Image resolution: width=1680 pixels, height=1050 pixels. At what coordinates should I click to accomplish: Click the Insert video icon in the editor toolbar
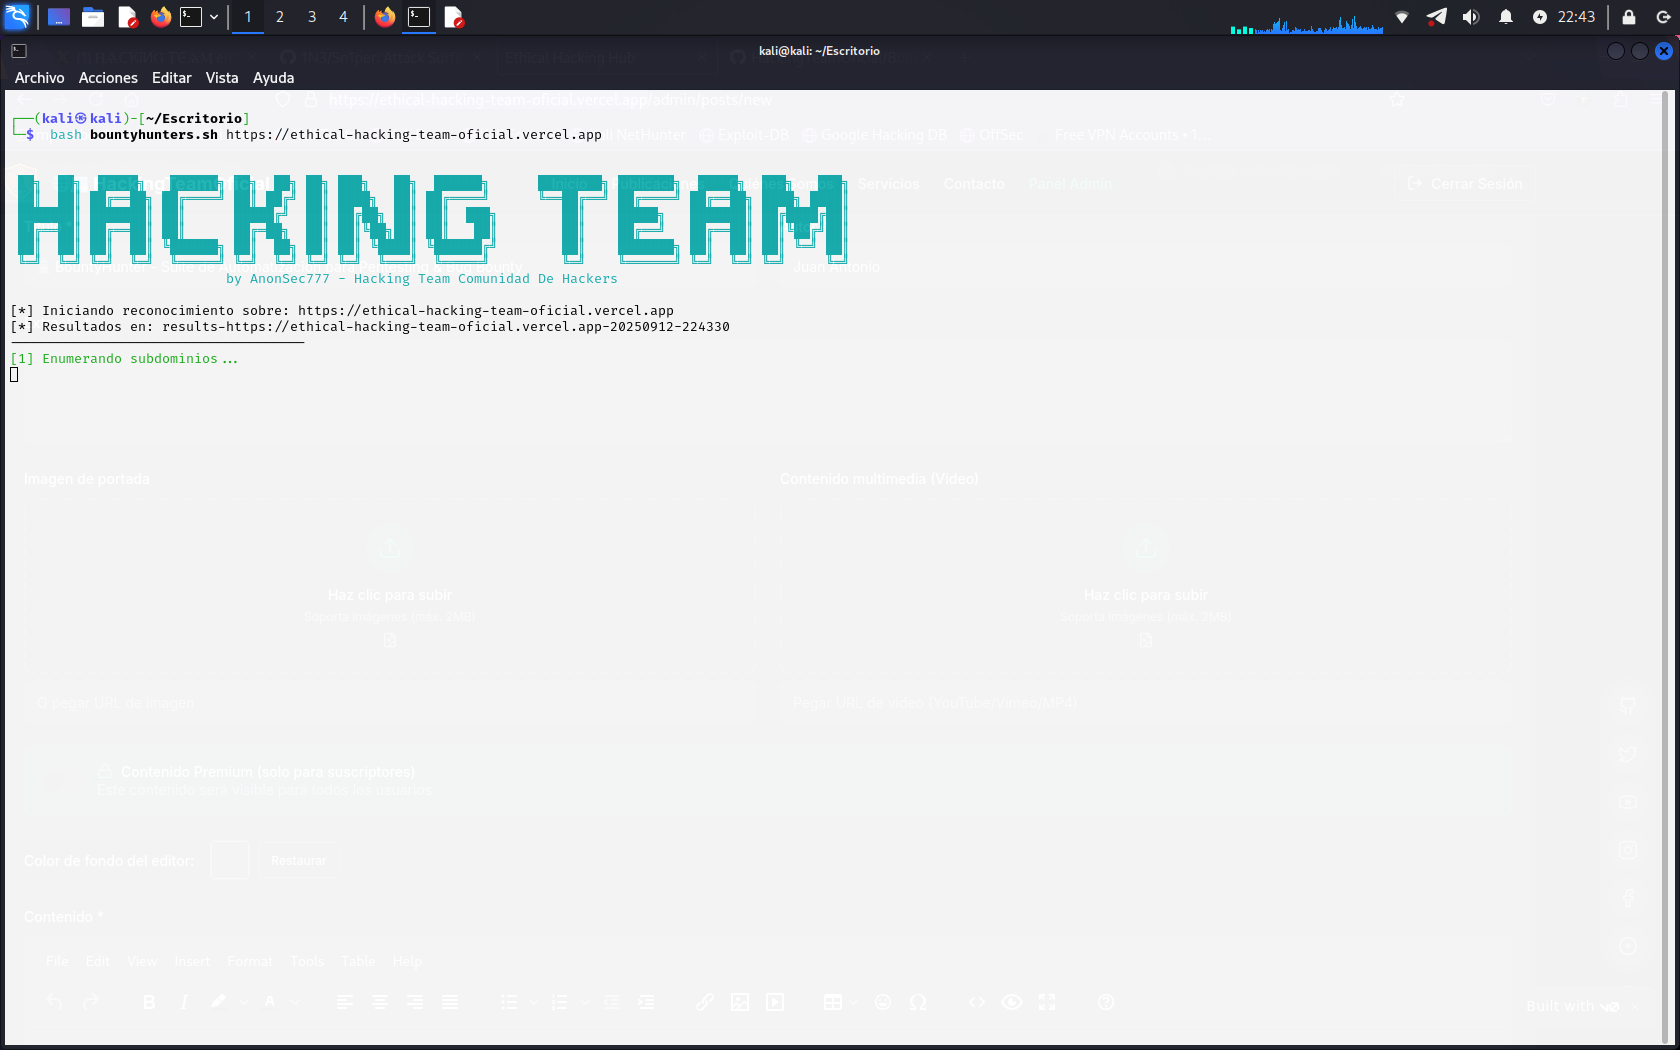pyautogui.click(x=775, y=1002)
